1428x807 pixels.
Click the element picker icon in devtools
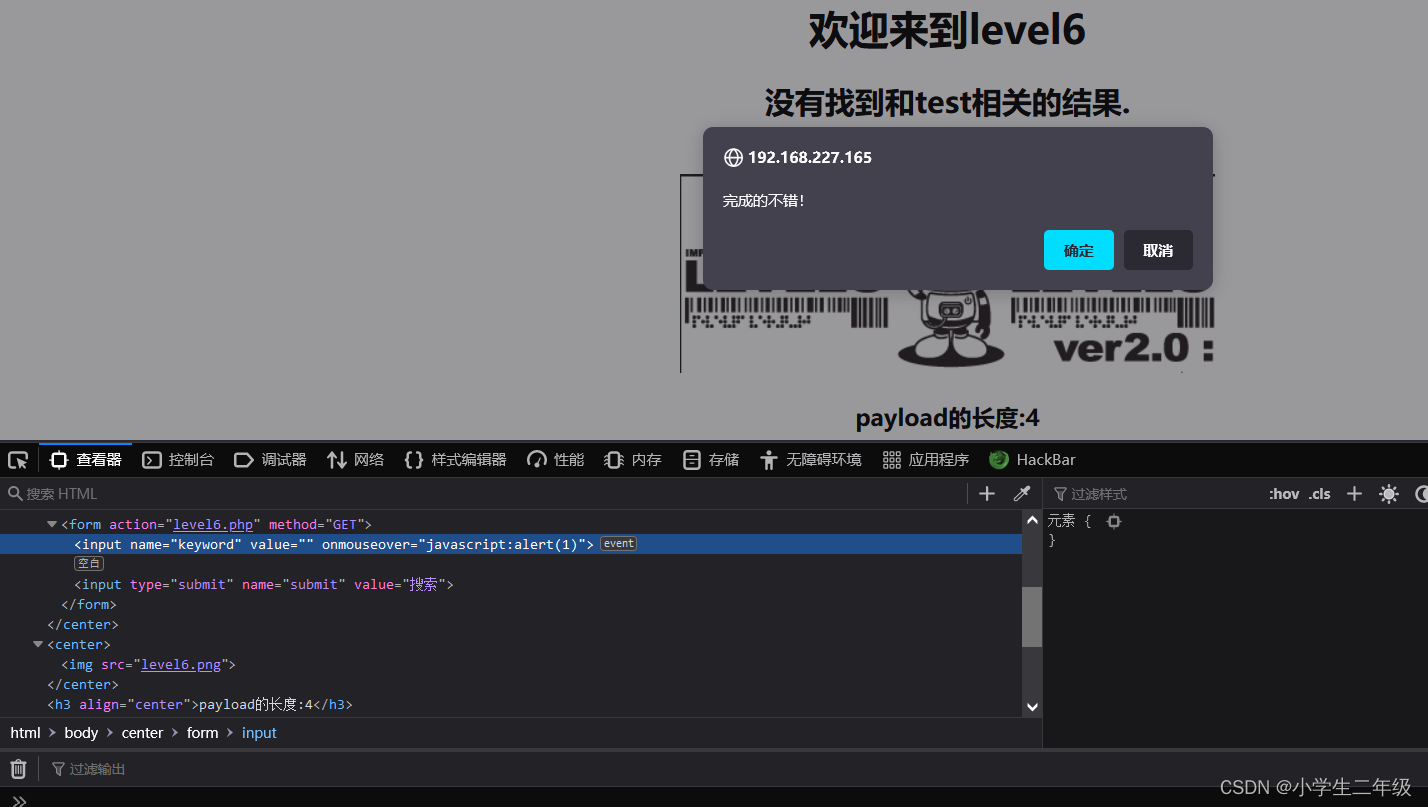click(x=18, y=460)
